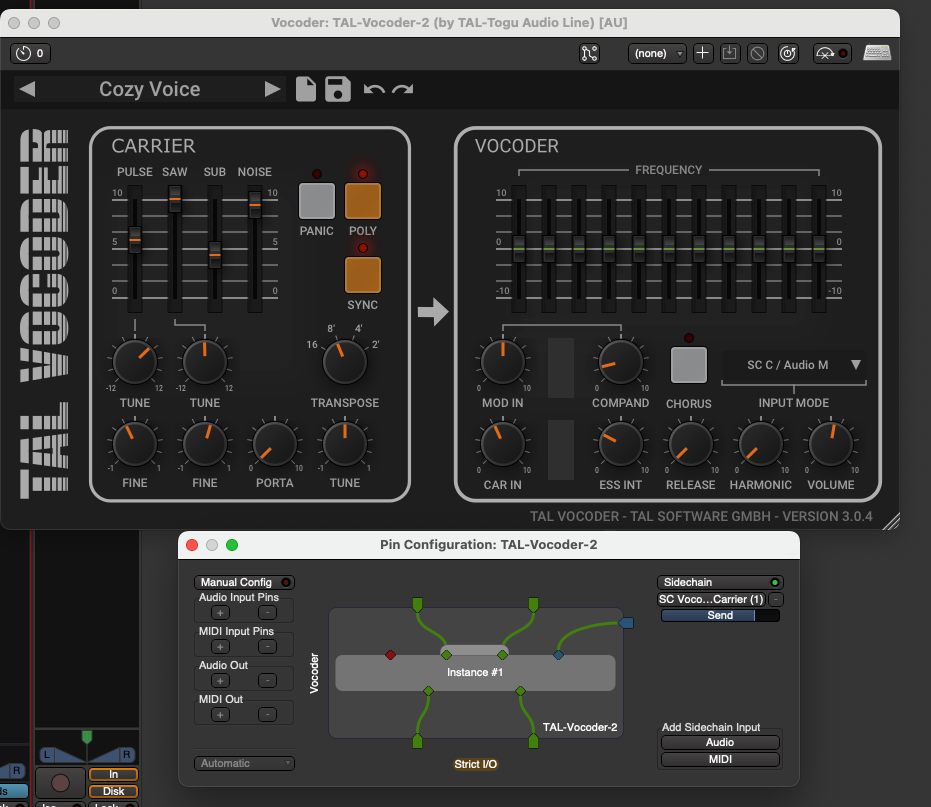
Task: Add an Audio sidechain input
Action: (x=720, y=742)
